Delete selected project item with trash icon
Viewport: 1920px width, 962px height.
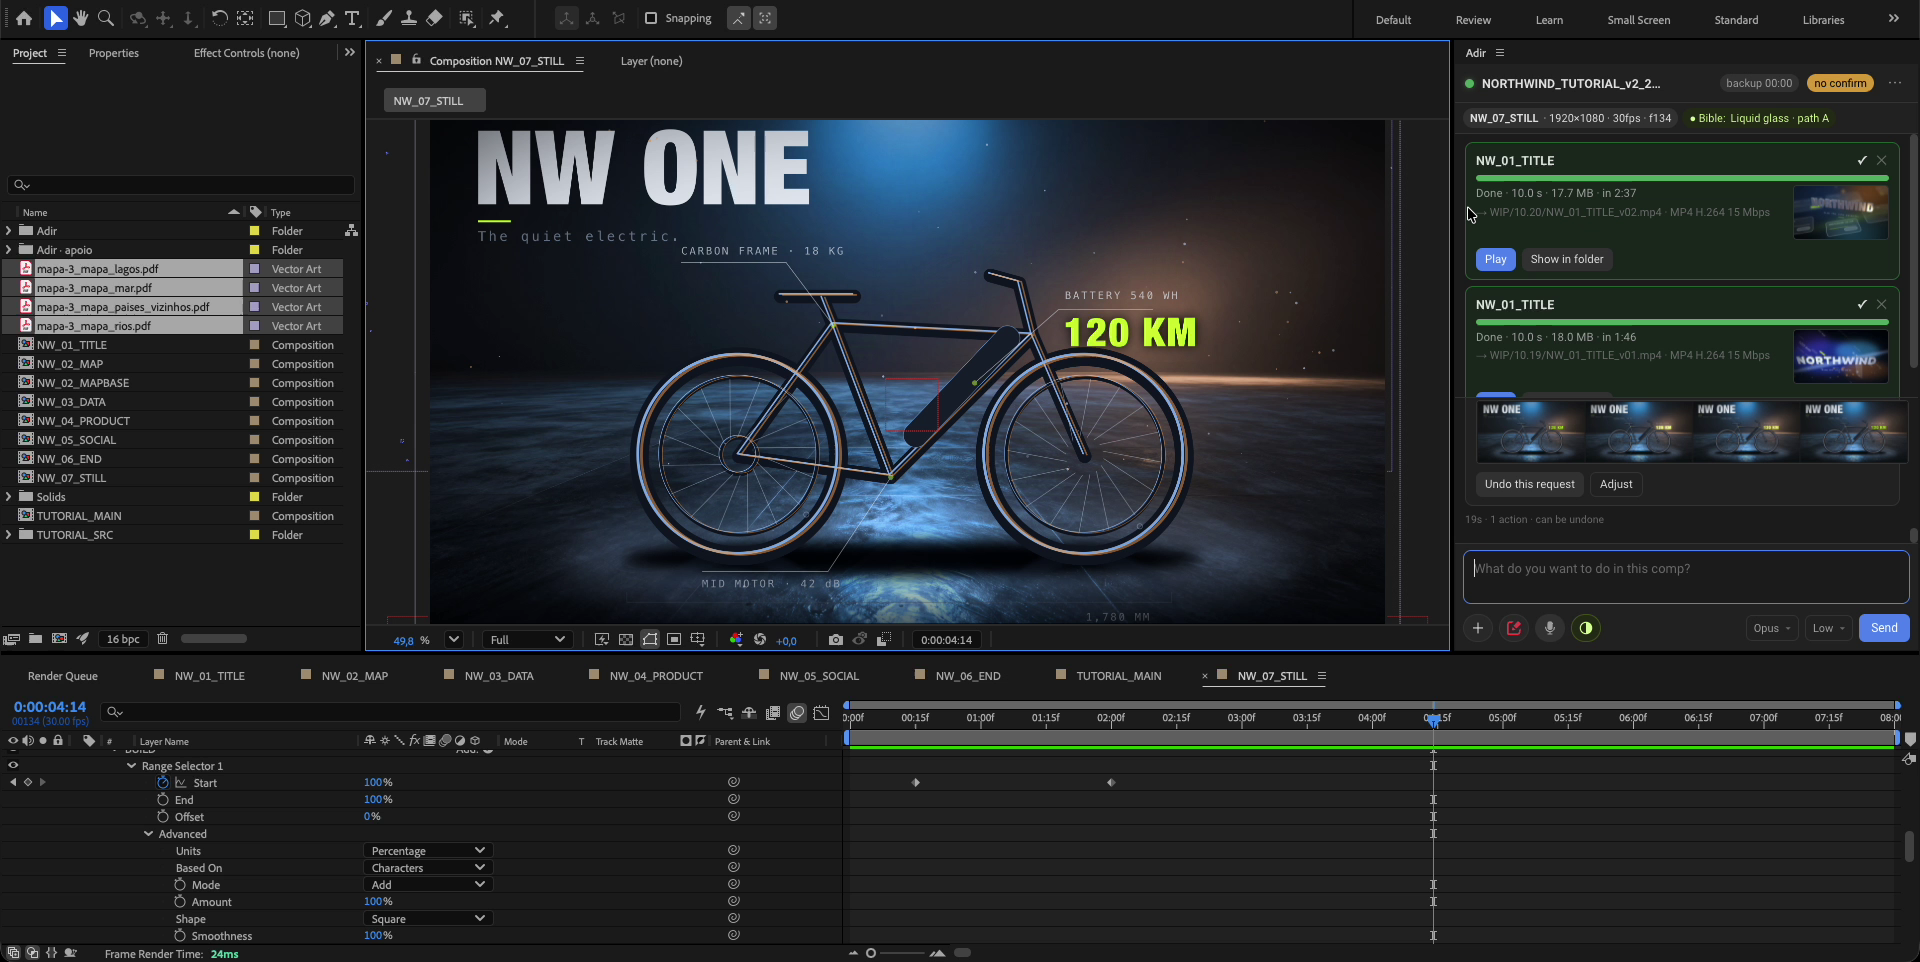coord(162,639)
